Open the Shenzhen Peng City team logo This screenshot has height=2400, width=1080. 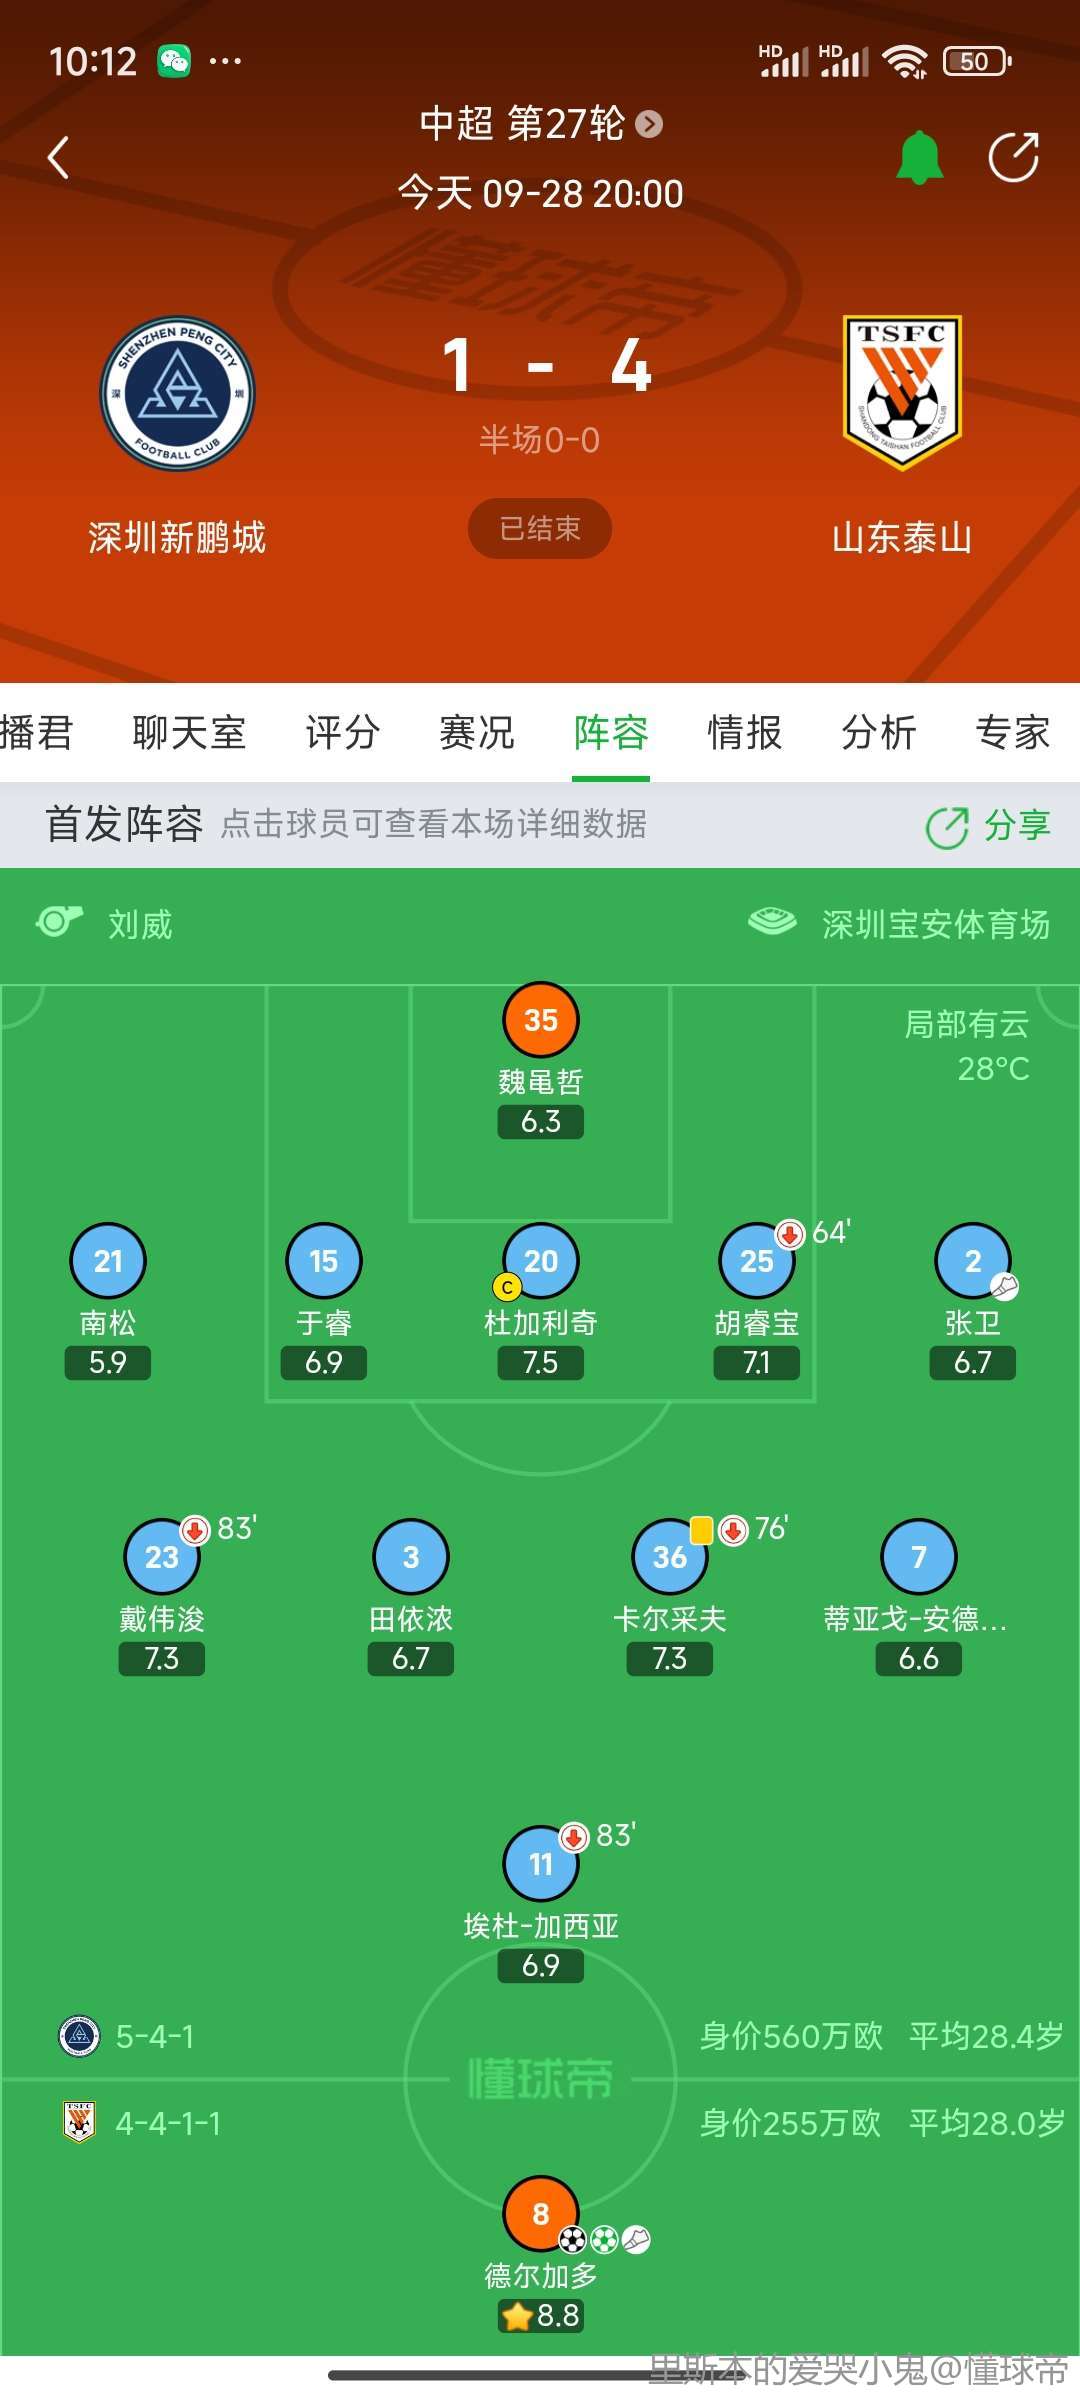(178, 394)
